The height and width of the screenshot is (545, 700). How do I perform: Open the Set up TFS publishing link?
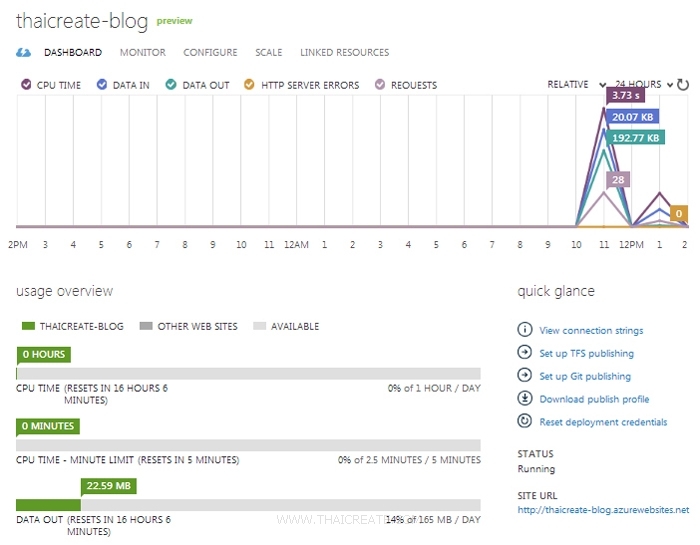tap(587, 354)
